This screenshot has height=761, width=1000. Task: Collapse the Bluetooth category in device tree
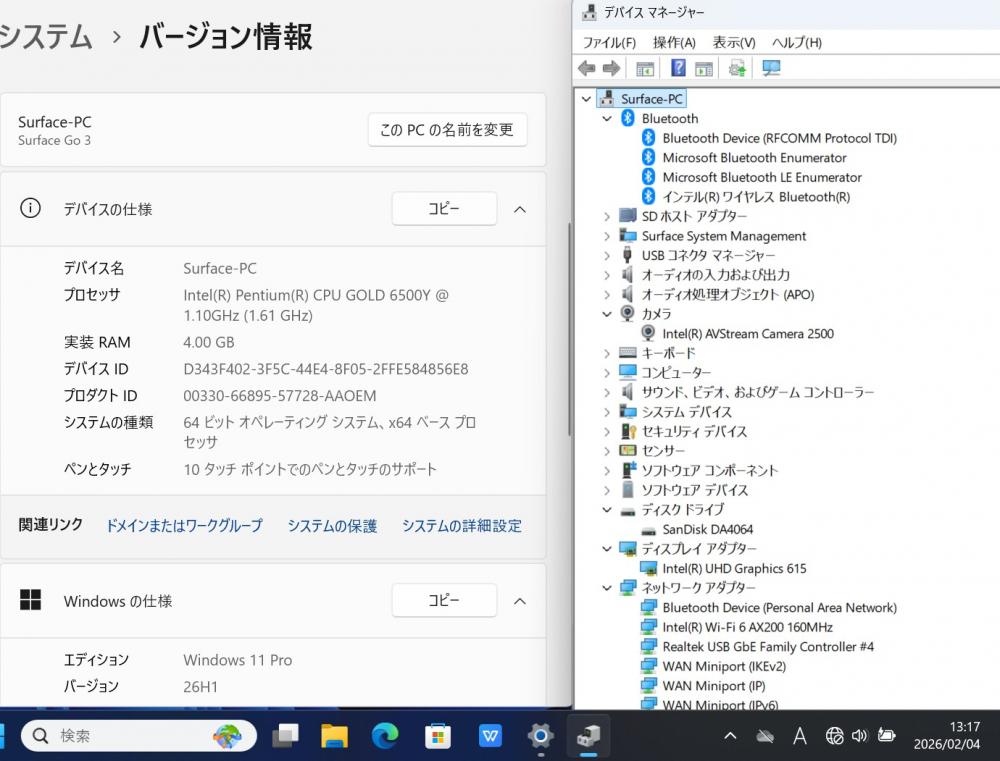[x=606, y=118]
